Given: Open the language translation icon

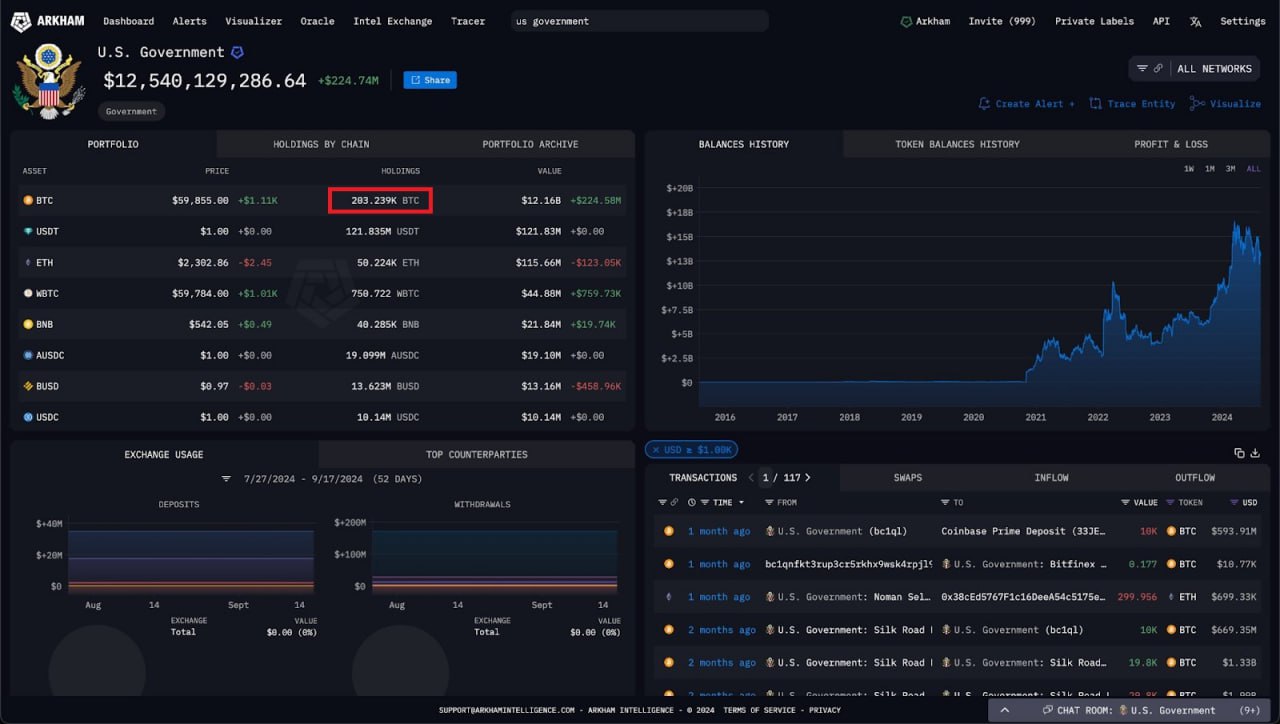Looking at the screenshot, I should pos(1196,21).
